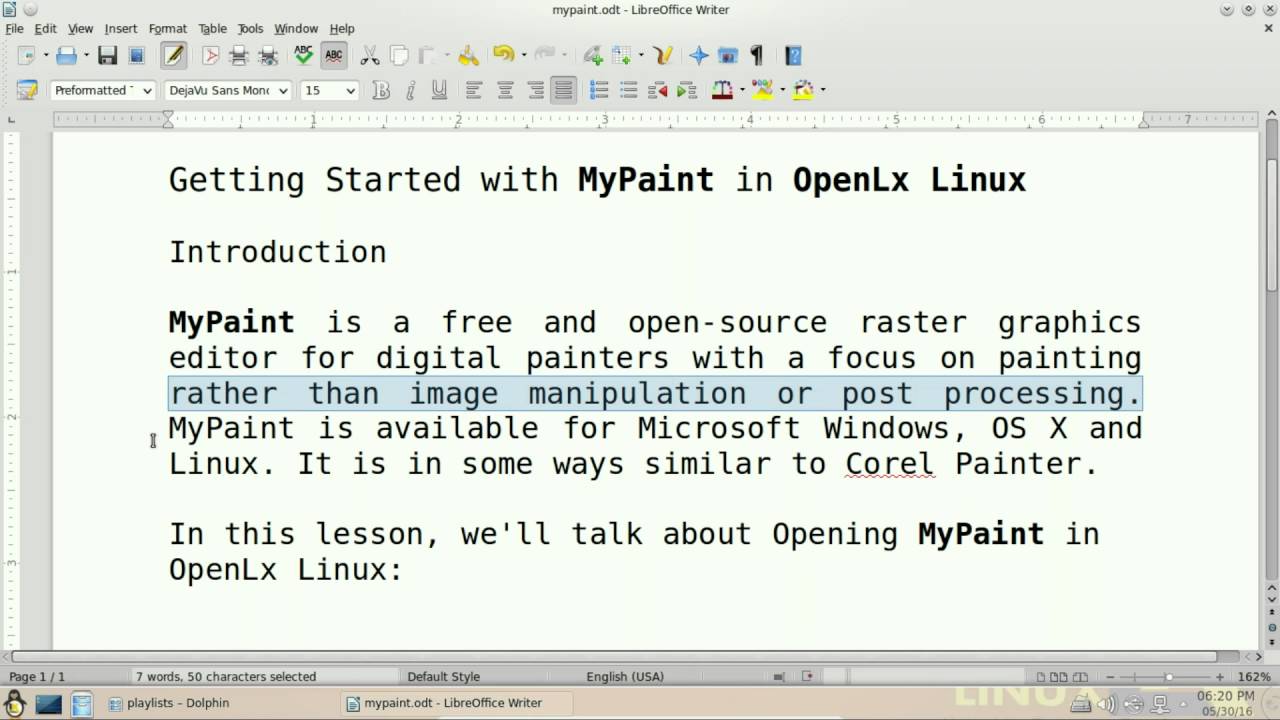The height and width of the screenshot is (720, 1280).
Task: Open the Insert menu
Action: pyautogui.click(x=121, y=28)
